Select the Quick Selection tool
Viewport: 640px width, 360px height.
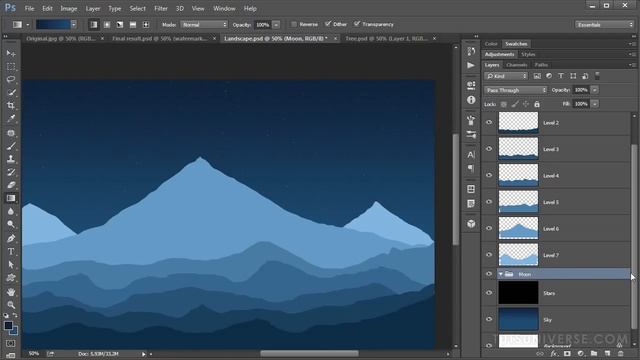pyautogui.click(x=11, y=92)
